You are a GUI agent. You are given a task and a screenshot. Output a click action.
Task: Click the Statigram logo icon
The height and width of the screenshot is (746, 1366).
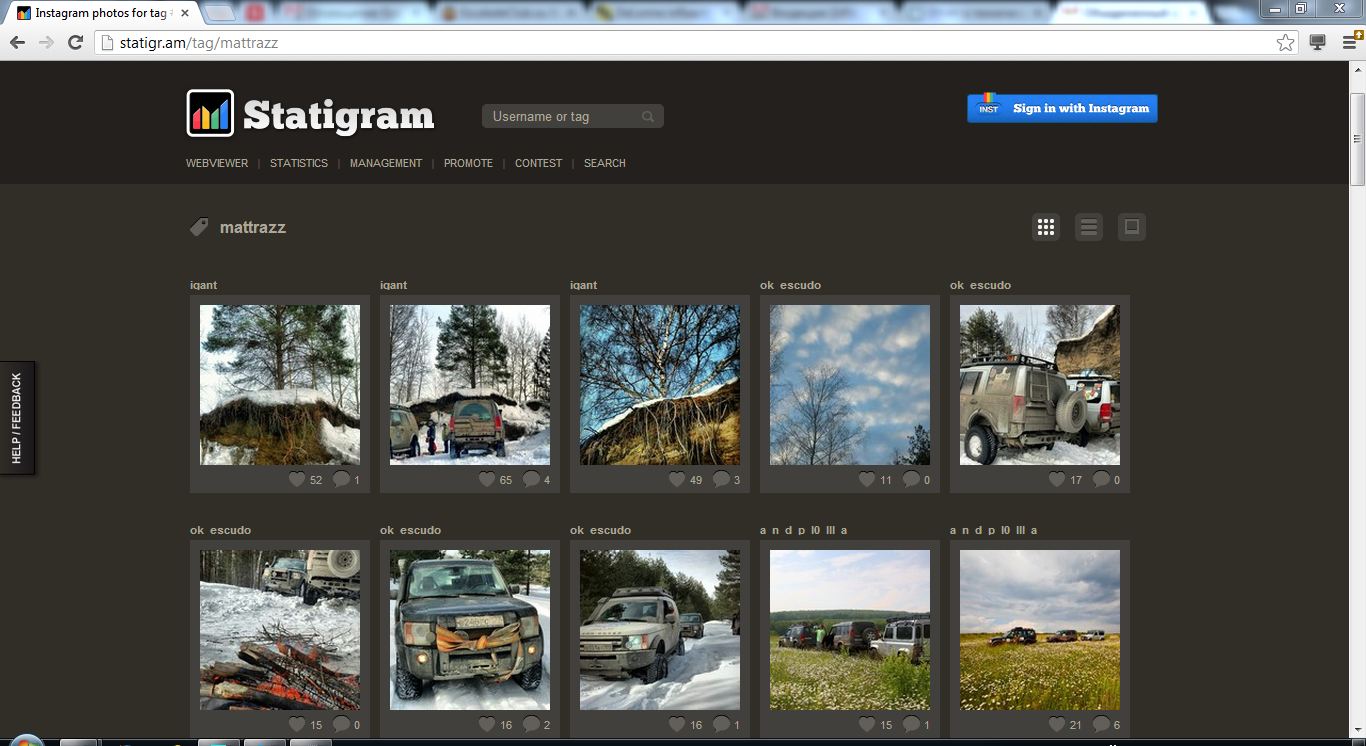click(210, 113)
